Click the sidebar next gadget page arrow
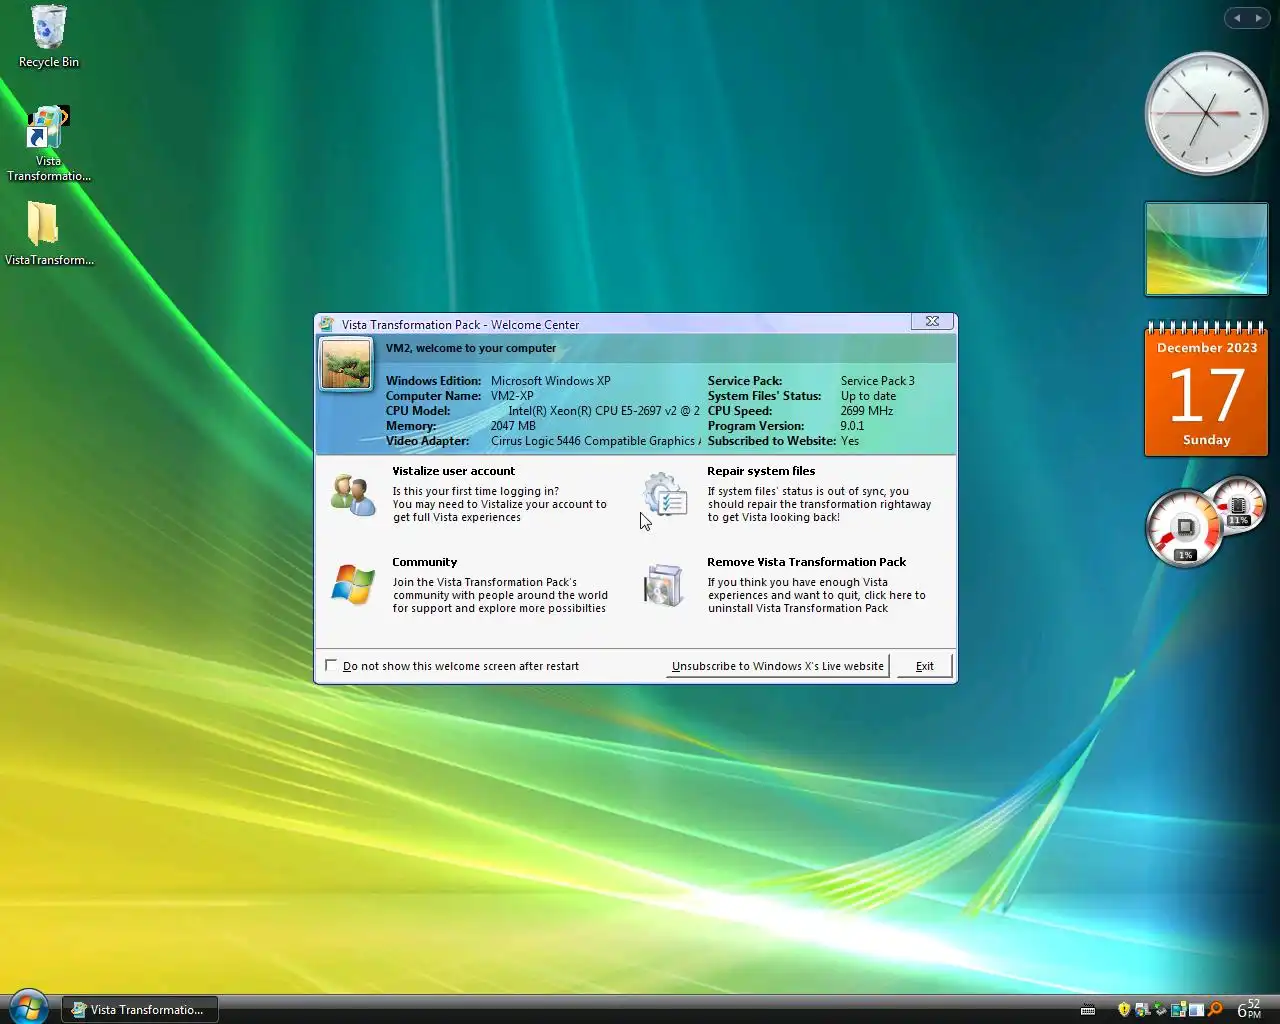This screenshot has height=1024, width=1280. (x=1258, y=18)
